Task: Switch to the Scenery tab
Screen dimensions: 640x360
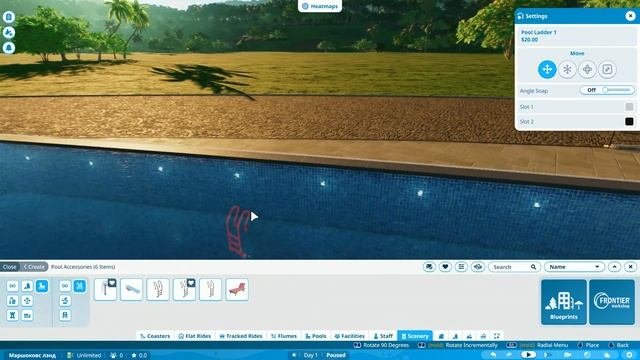Action: (415, 336)
